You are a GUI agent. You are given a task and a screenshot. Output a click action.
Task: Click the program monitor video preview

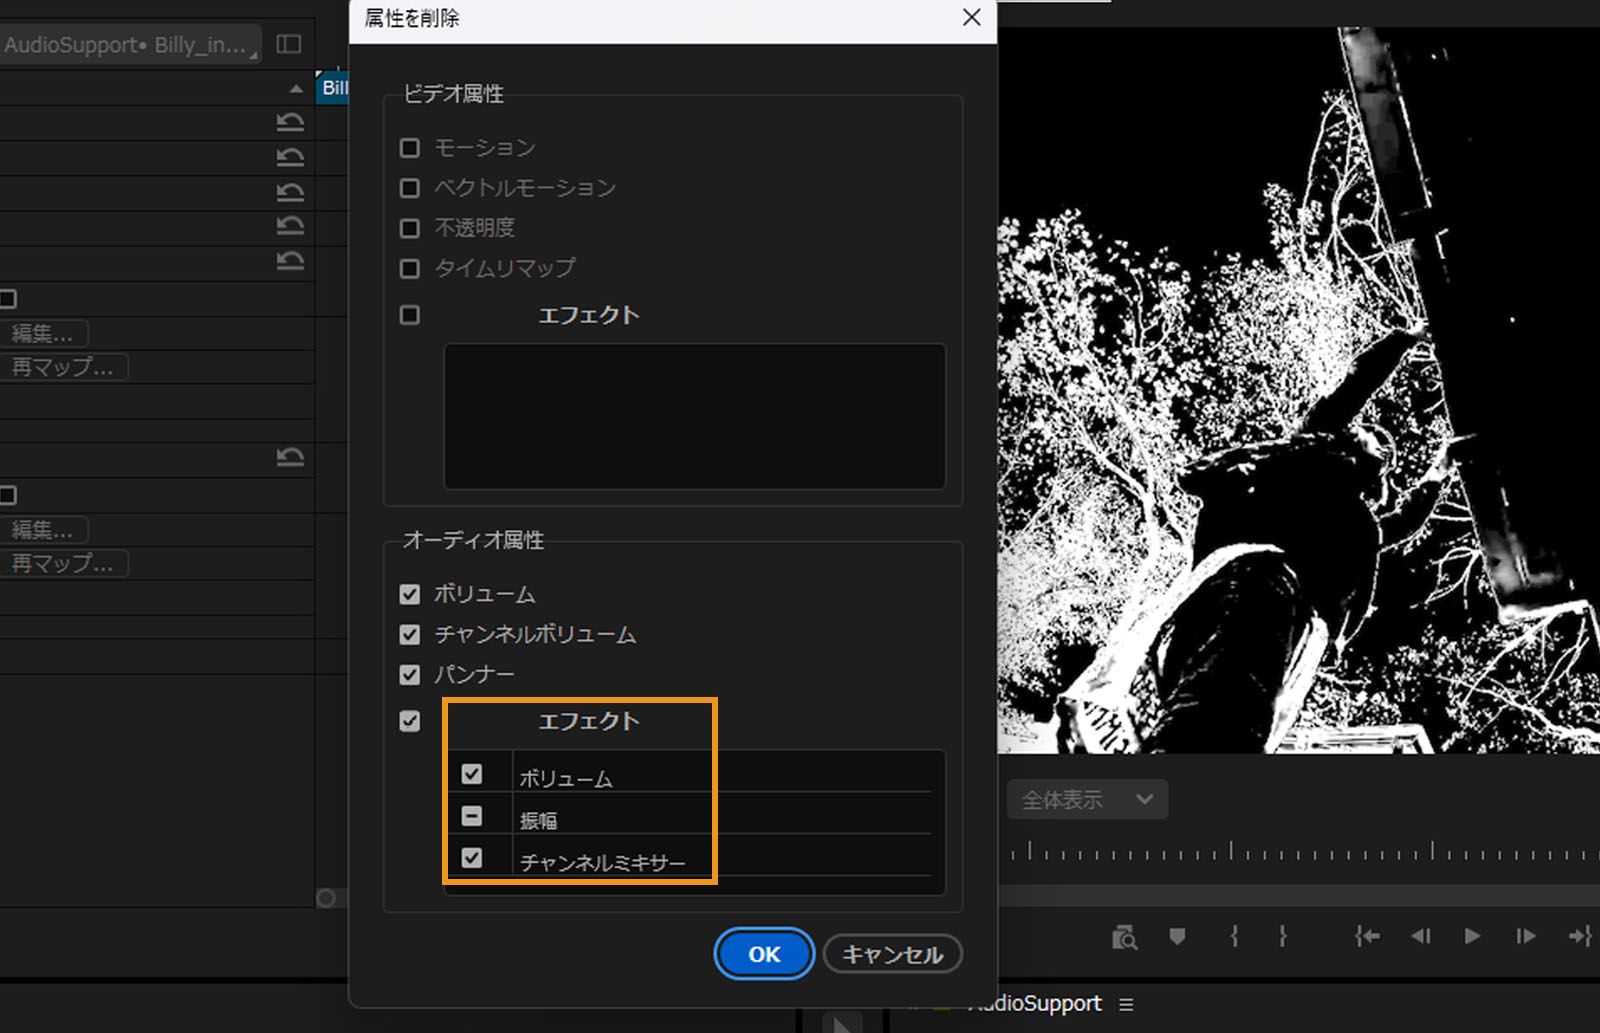point(1299,390)
